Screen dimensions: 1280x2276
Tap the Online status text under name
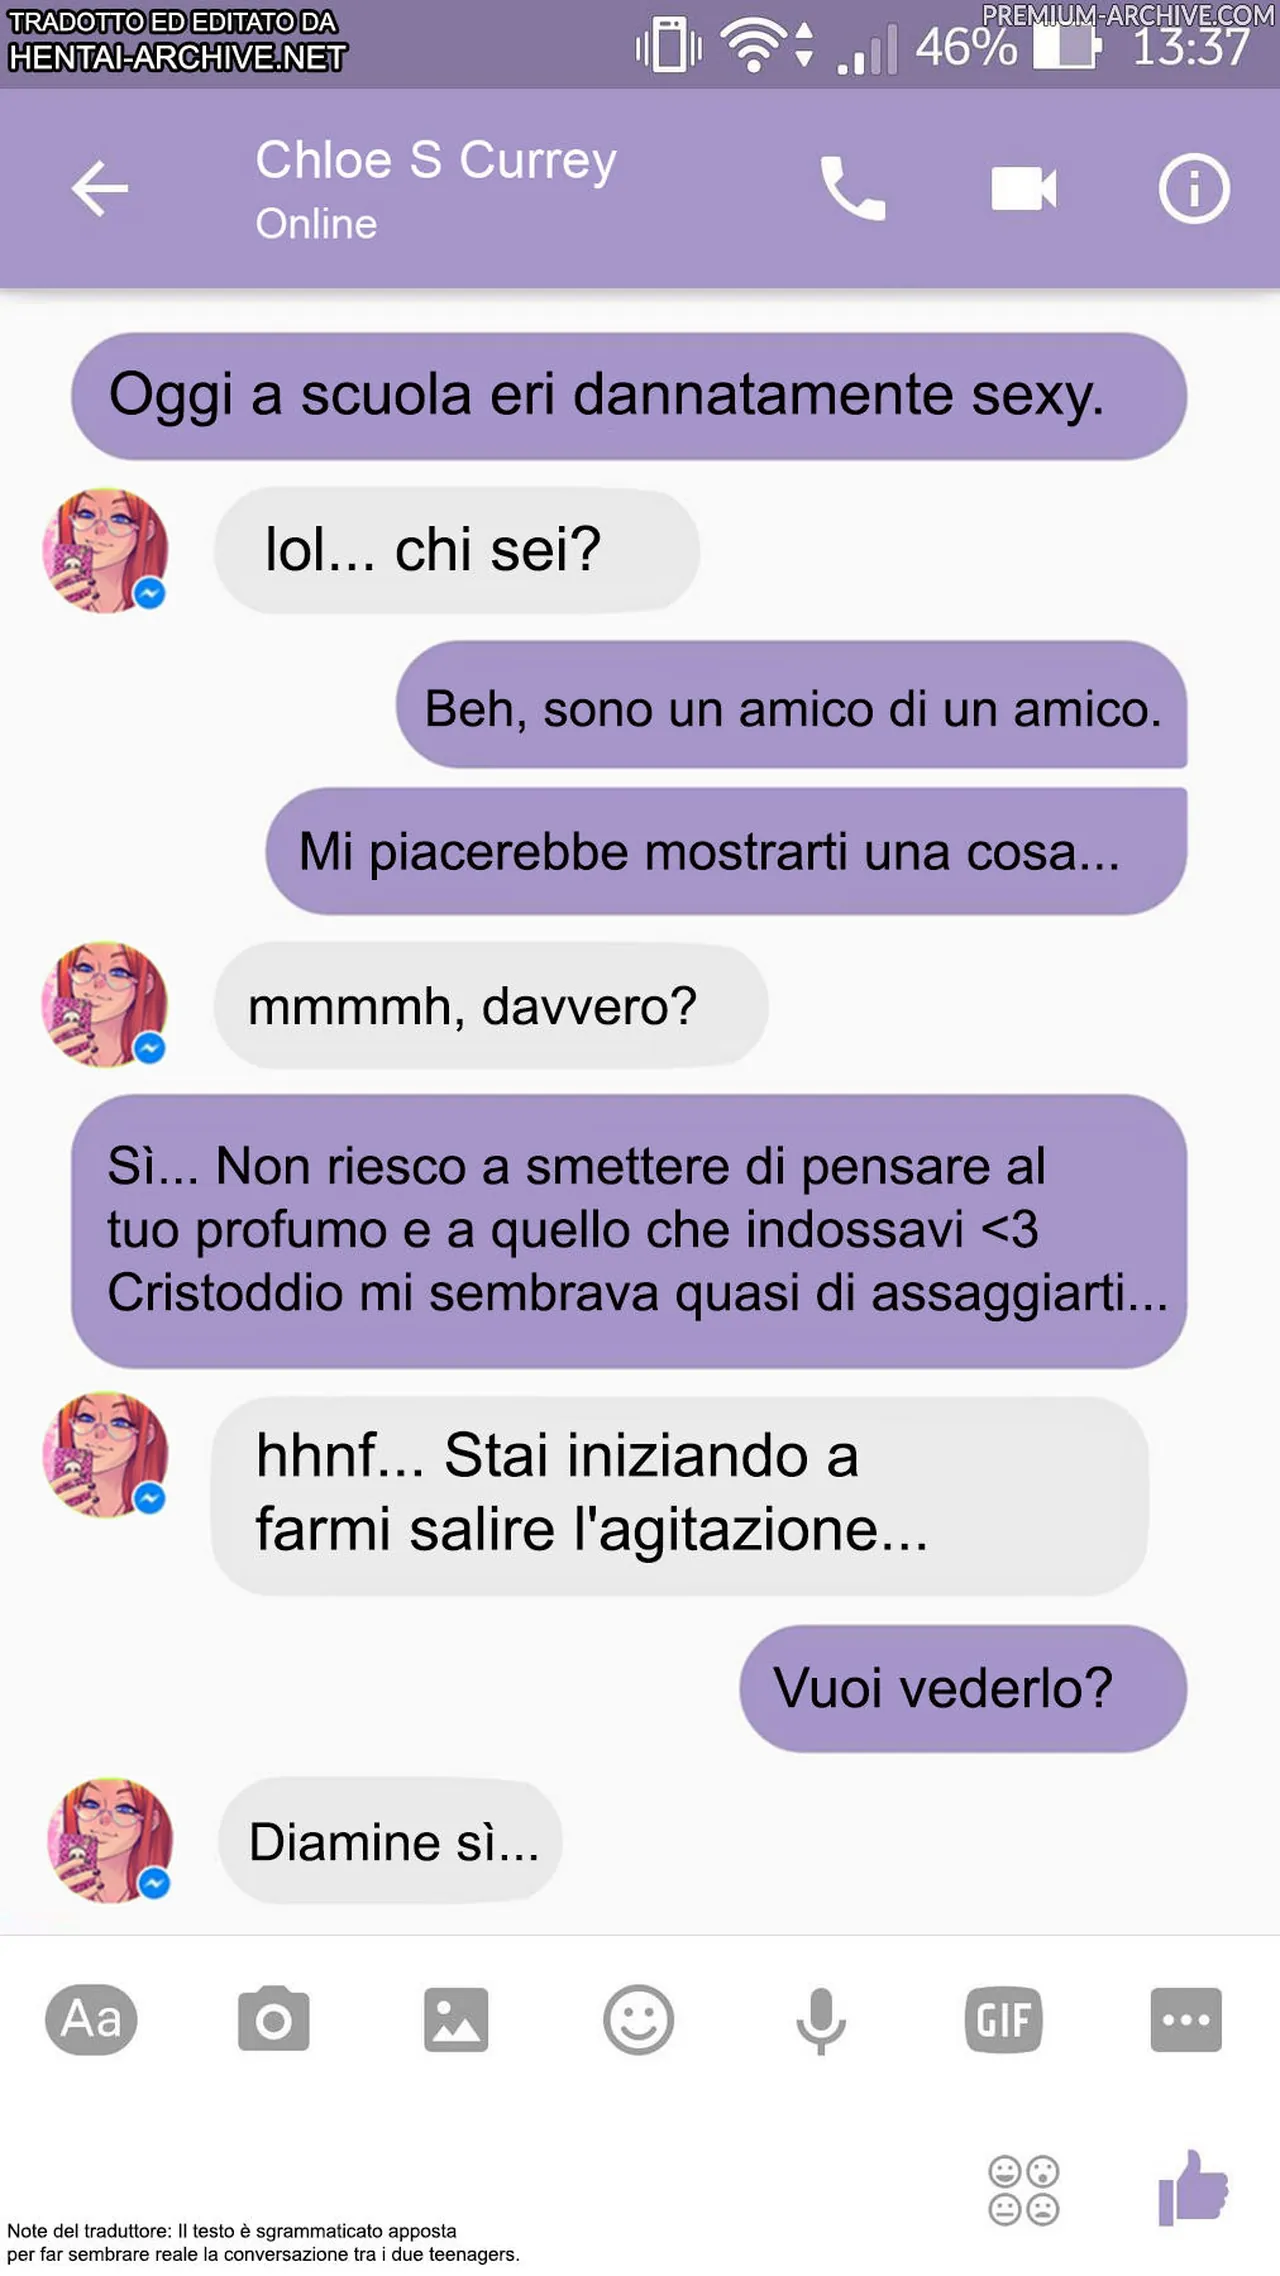(x=316, y=224)
